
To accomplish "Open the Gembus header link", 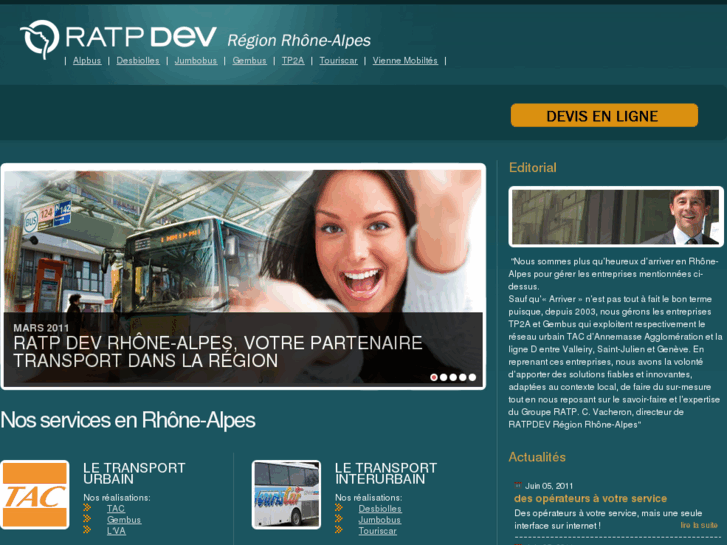I will [249, 61].
